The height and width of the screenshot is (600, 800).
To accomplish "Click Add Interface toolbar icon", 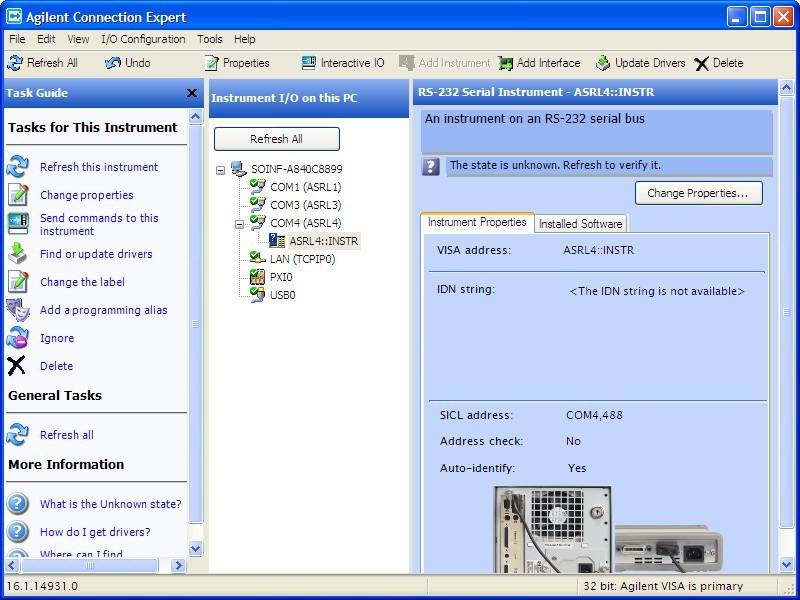I will [x=506, y=63].
